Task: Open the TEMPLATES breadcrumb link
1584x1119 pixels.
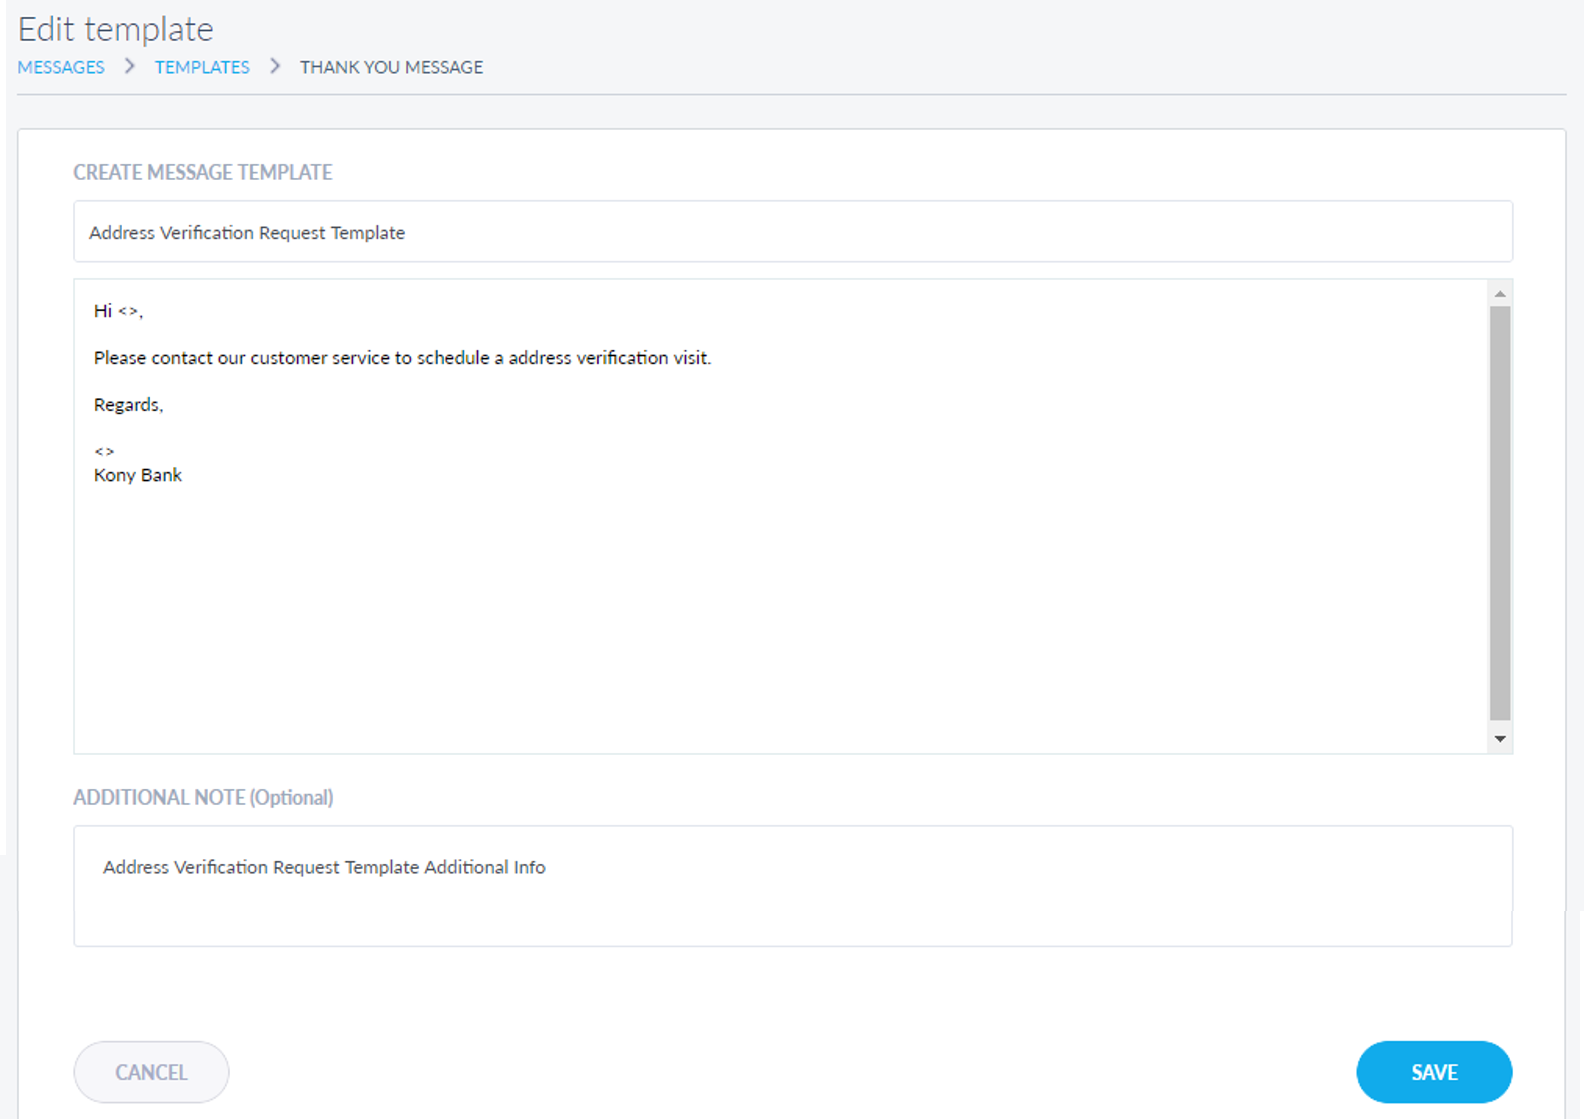Action: (202, 67)
